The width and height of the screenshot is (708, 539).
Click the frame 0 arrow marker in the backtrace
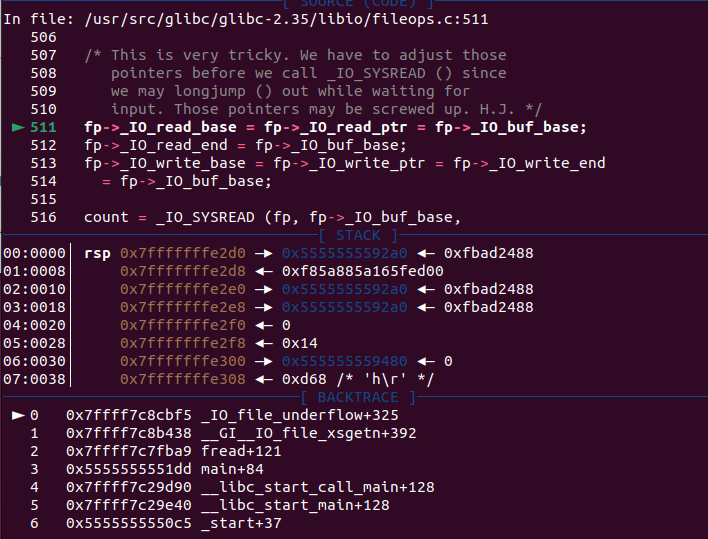pos(17,414)
